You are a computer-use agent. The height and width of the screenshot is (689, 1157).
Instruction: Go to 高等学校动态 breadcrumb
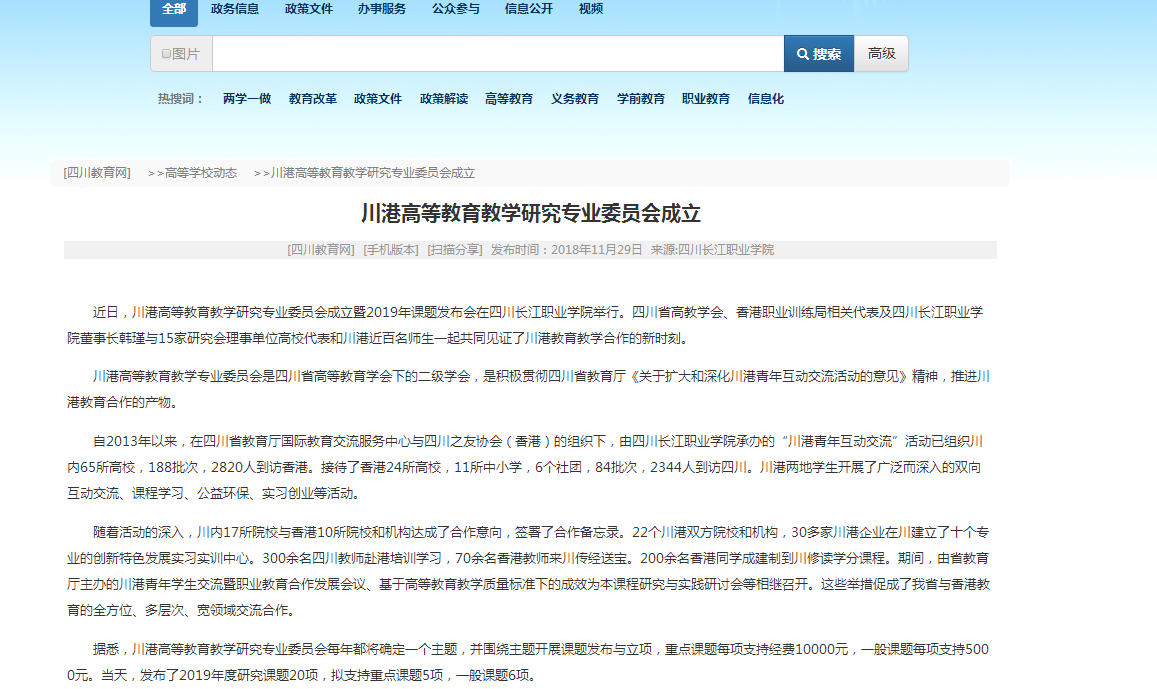coord(201,173)
